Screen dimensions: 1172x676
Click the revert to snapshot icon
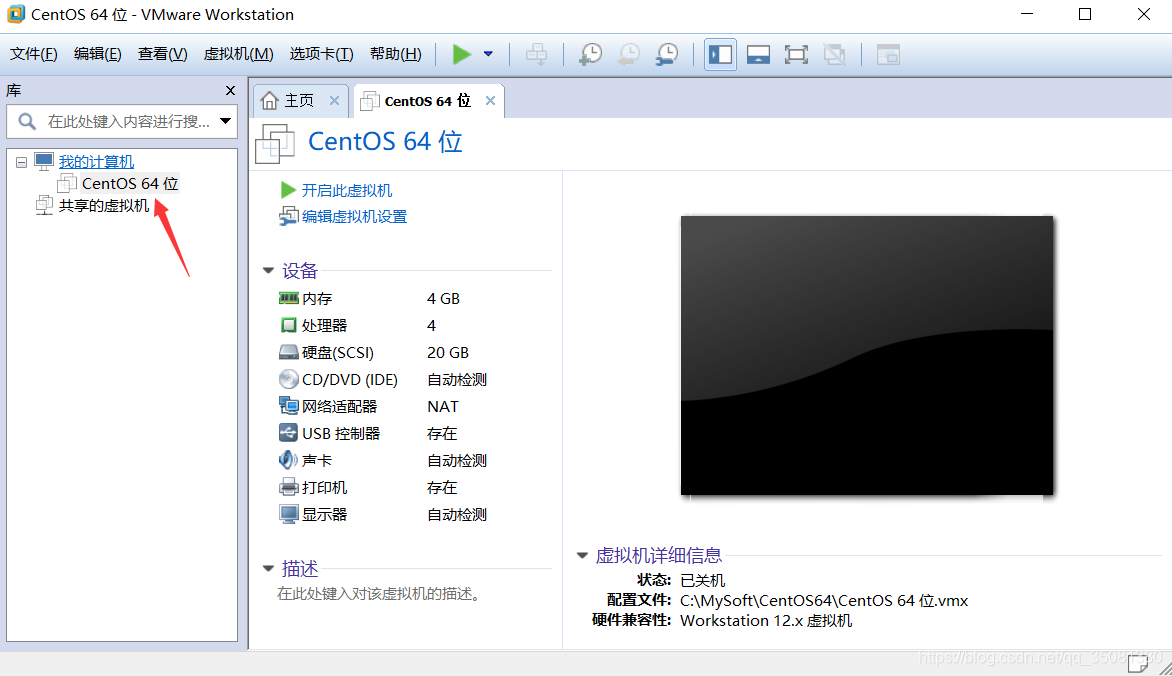pos(628,54)
